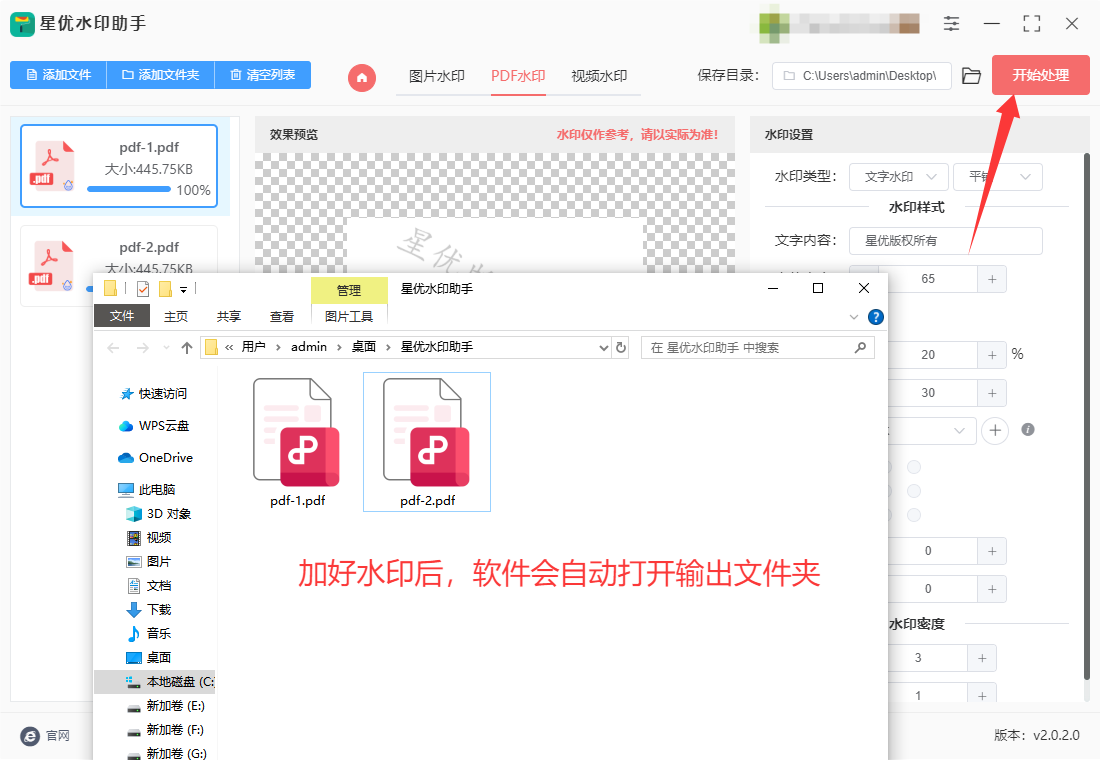Open Quick Access in Explorer sidebar
Image resolution: width=1100 pixels, height=760 pixels.
pos(154,394)
